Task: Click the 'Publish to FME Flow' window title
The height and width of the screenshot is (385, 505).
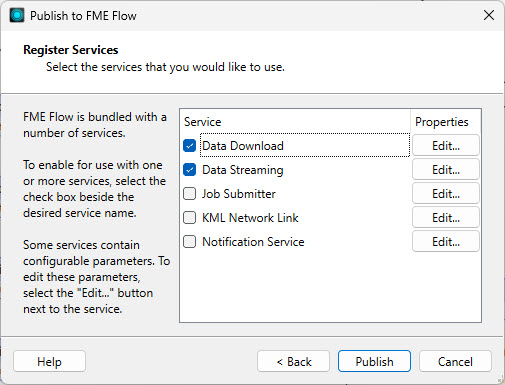Action: 83,16
